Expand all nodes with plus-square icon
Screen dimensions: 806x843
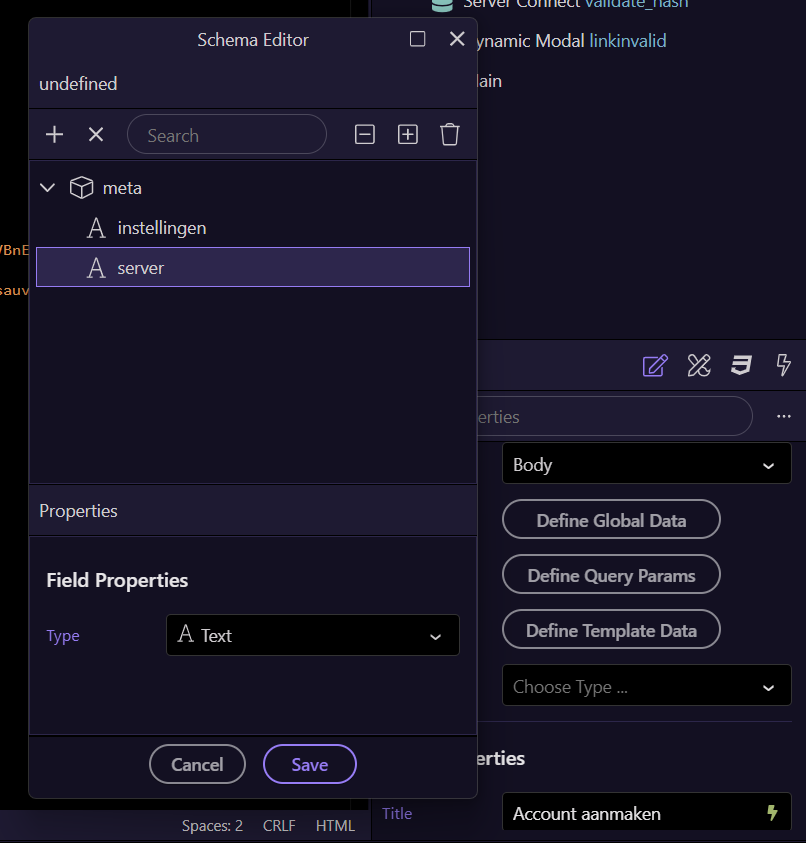(x=408, y=134)
